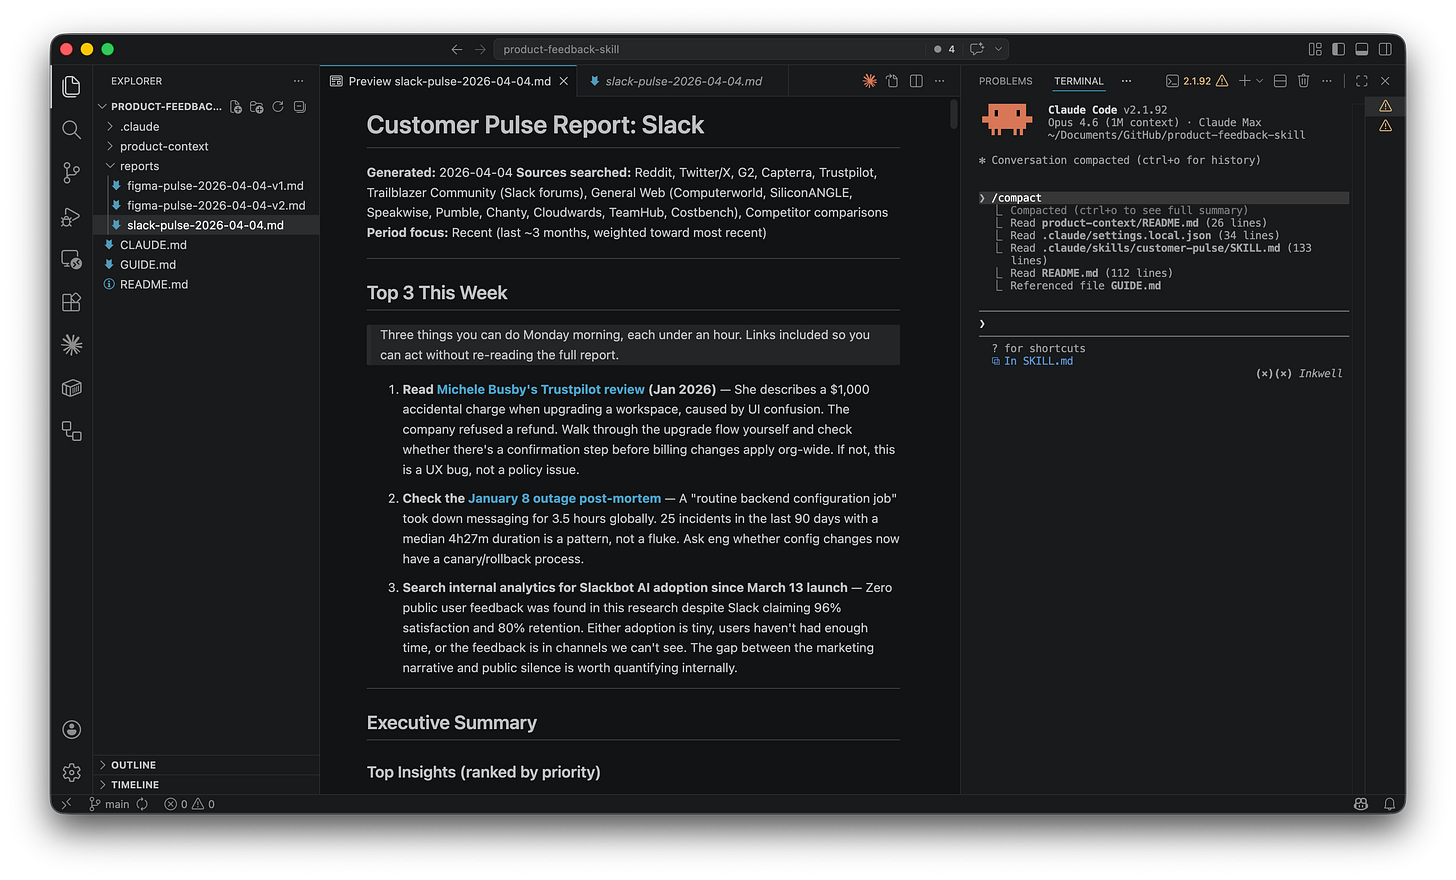Open the Run and Debug view
The height and width of the screenshot is (880, 1456).
[71, 216]
